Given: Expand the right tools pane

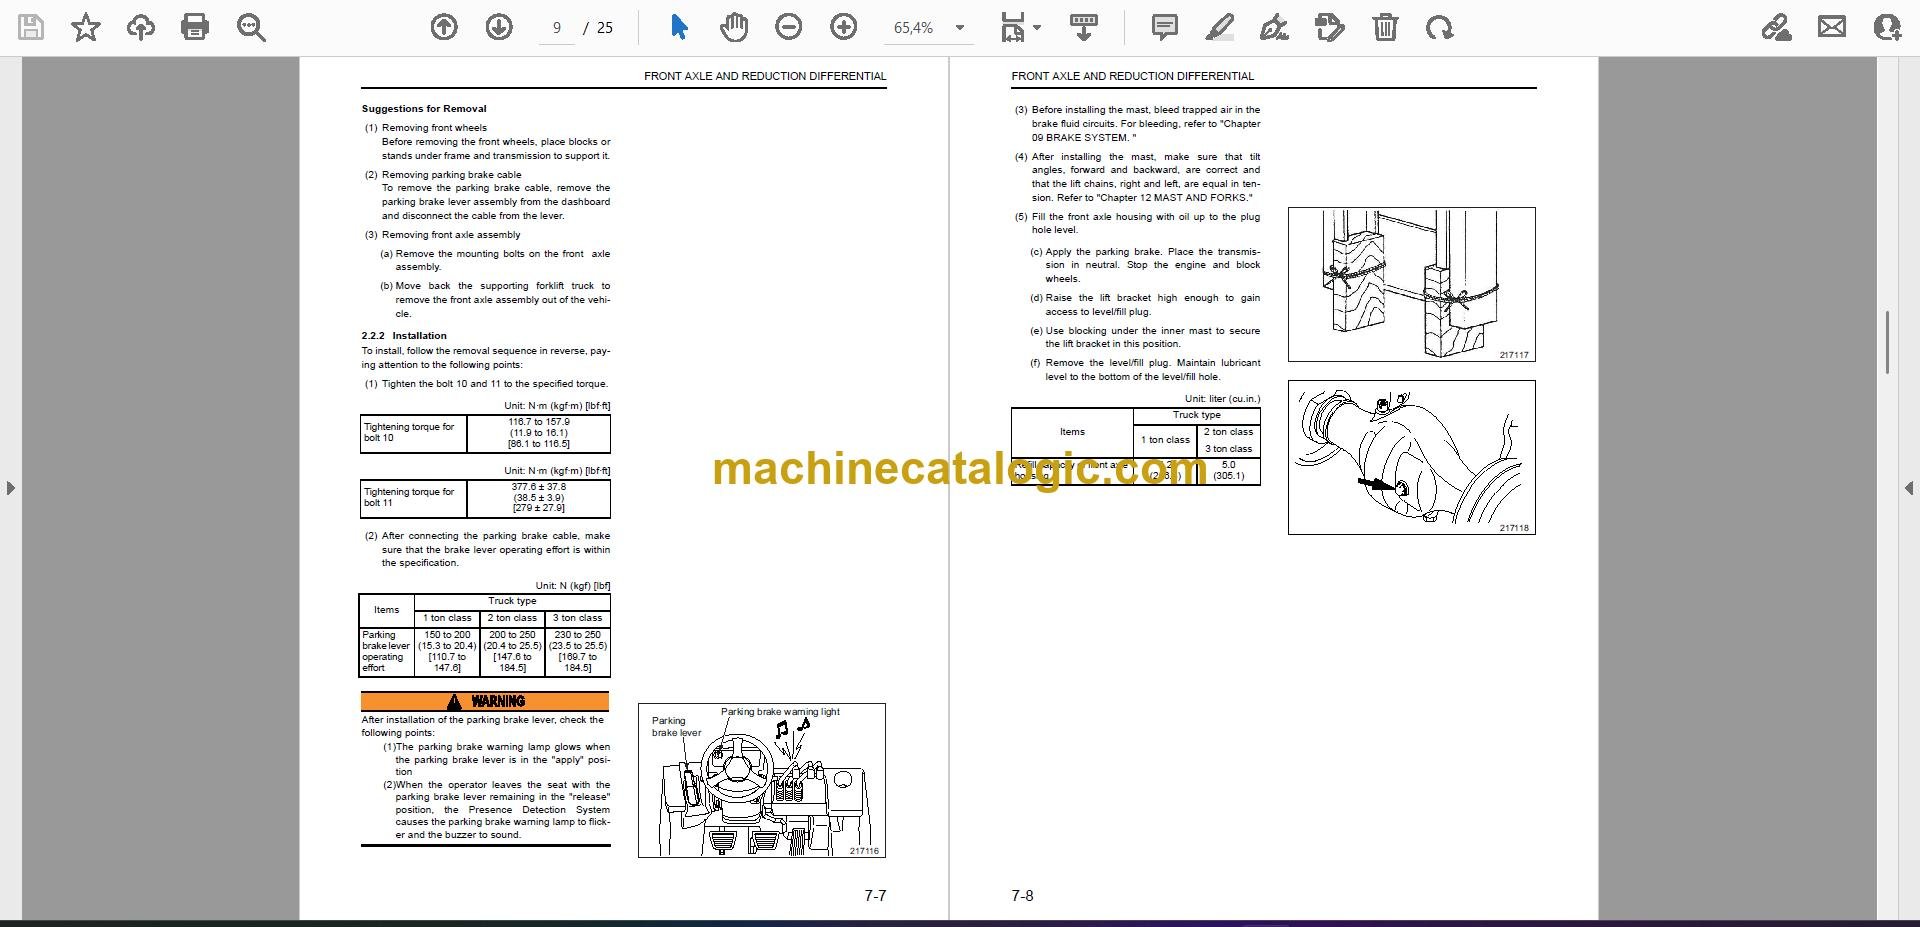Looking at the screenshot, I should point(1909,488).
